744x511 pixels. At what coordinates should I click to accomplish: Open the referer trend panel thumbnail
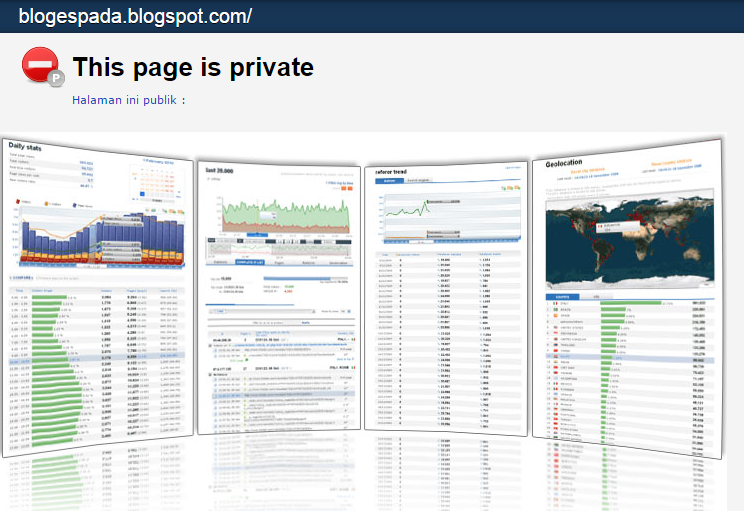click(446, 299)
